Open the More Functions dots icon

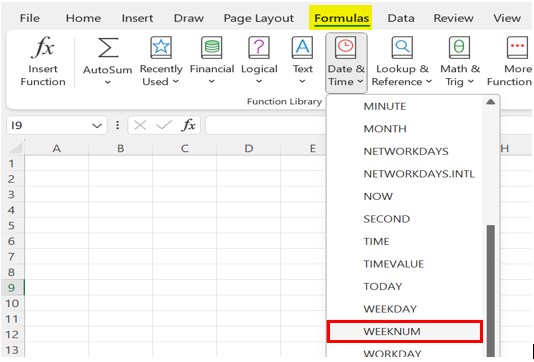click(x=518, y=48)
